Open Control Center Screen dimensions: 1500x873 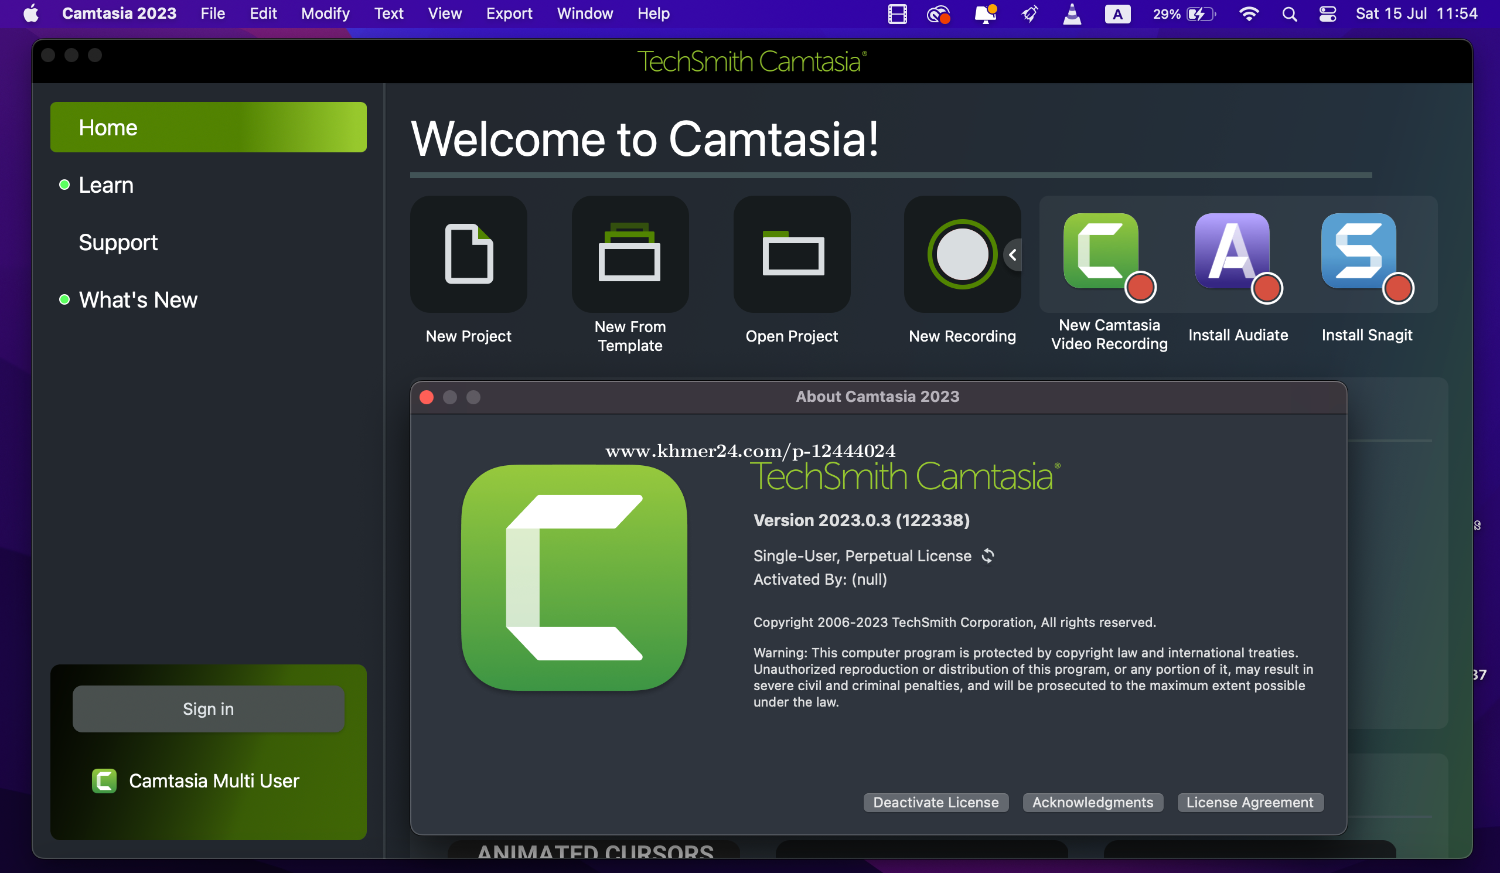[x=1328, y=14]
